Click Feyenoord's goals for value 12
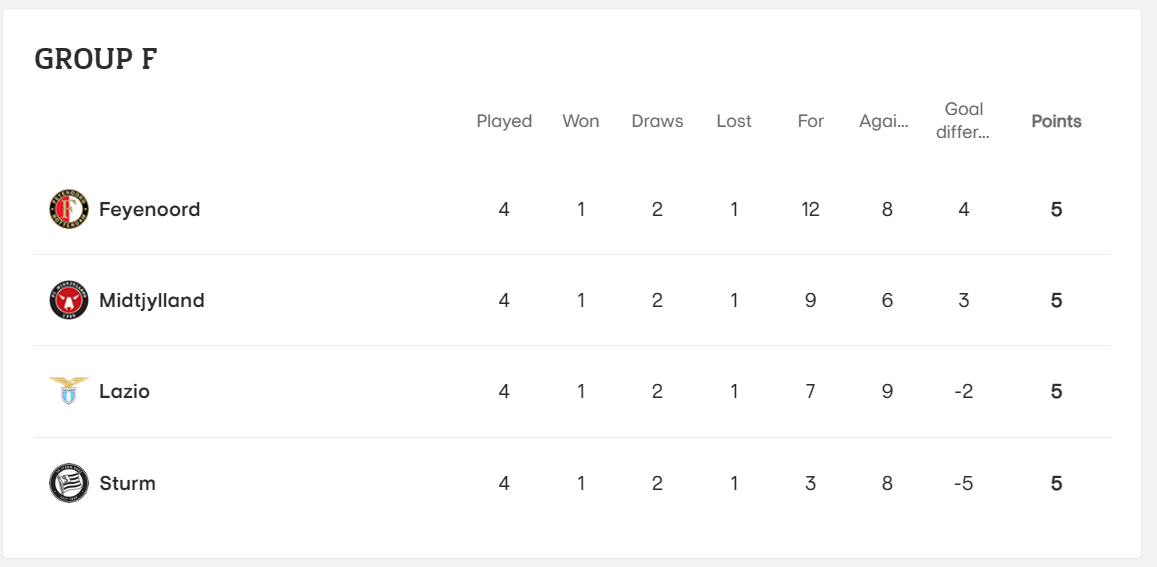1157x567 pixels. coord(810,210)
